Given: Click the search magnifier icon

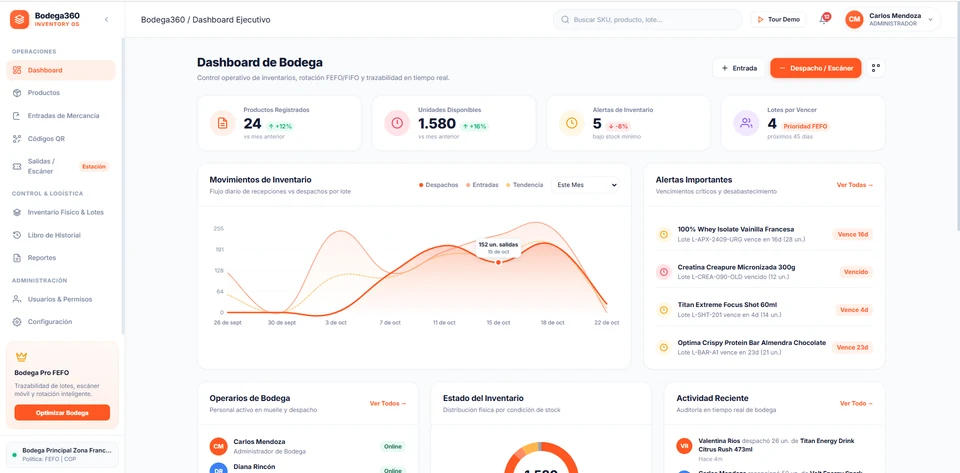Looking at the screenshot, I should click(x=565, y=20).
